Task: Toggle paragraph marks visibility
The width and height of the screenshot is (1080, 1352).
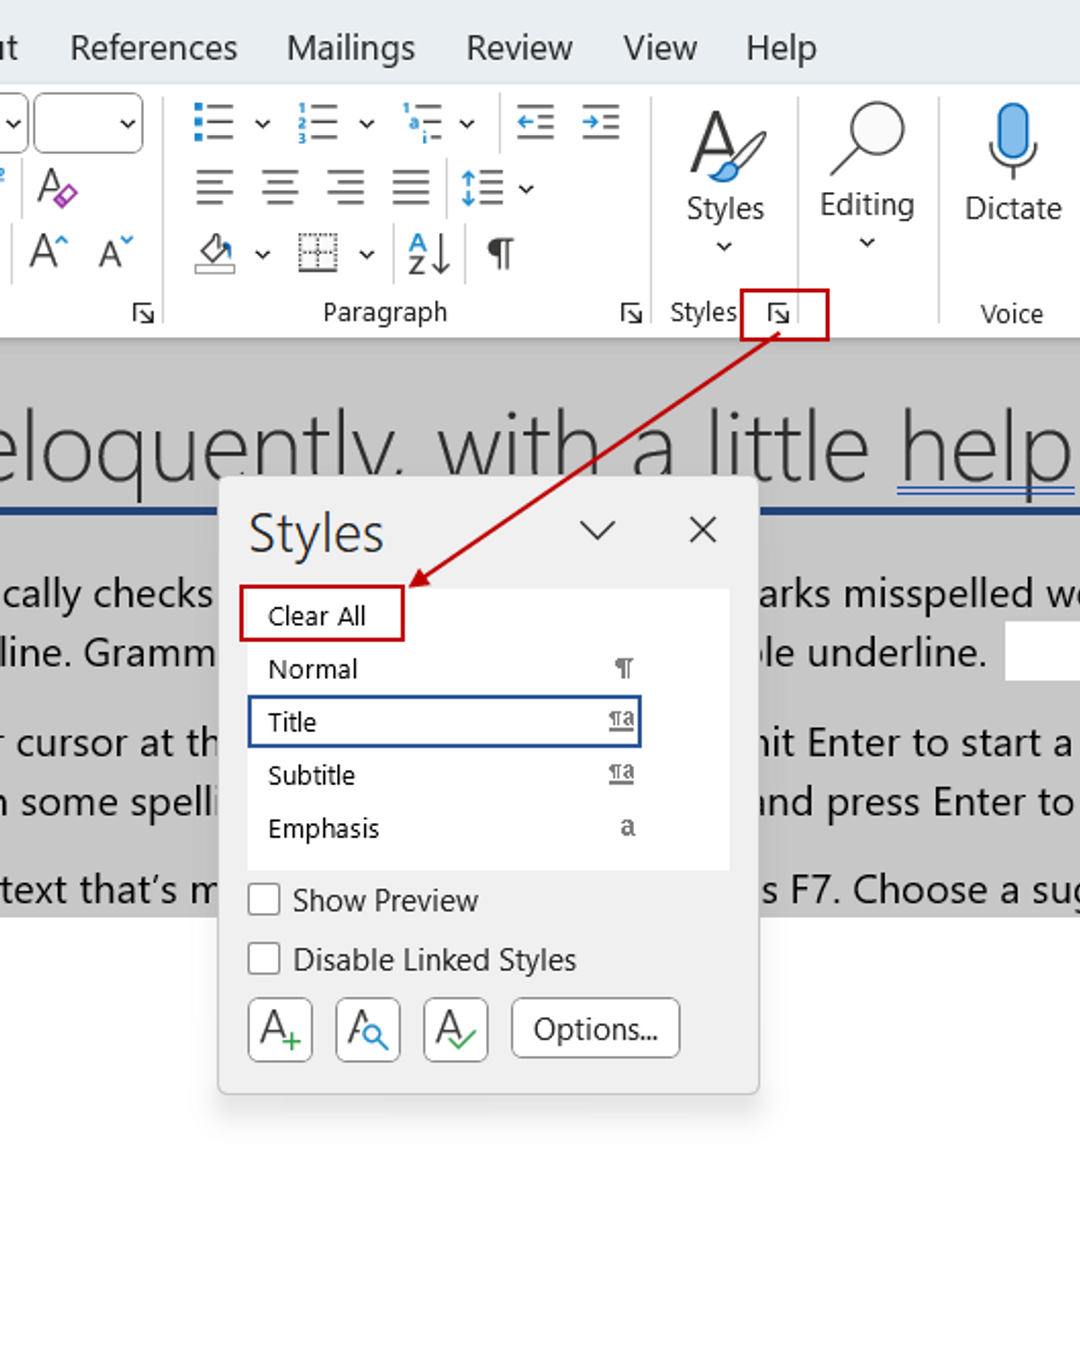Action: tap(498, 253)
